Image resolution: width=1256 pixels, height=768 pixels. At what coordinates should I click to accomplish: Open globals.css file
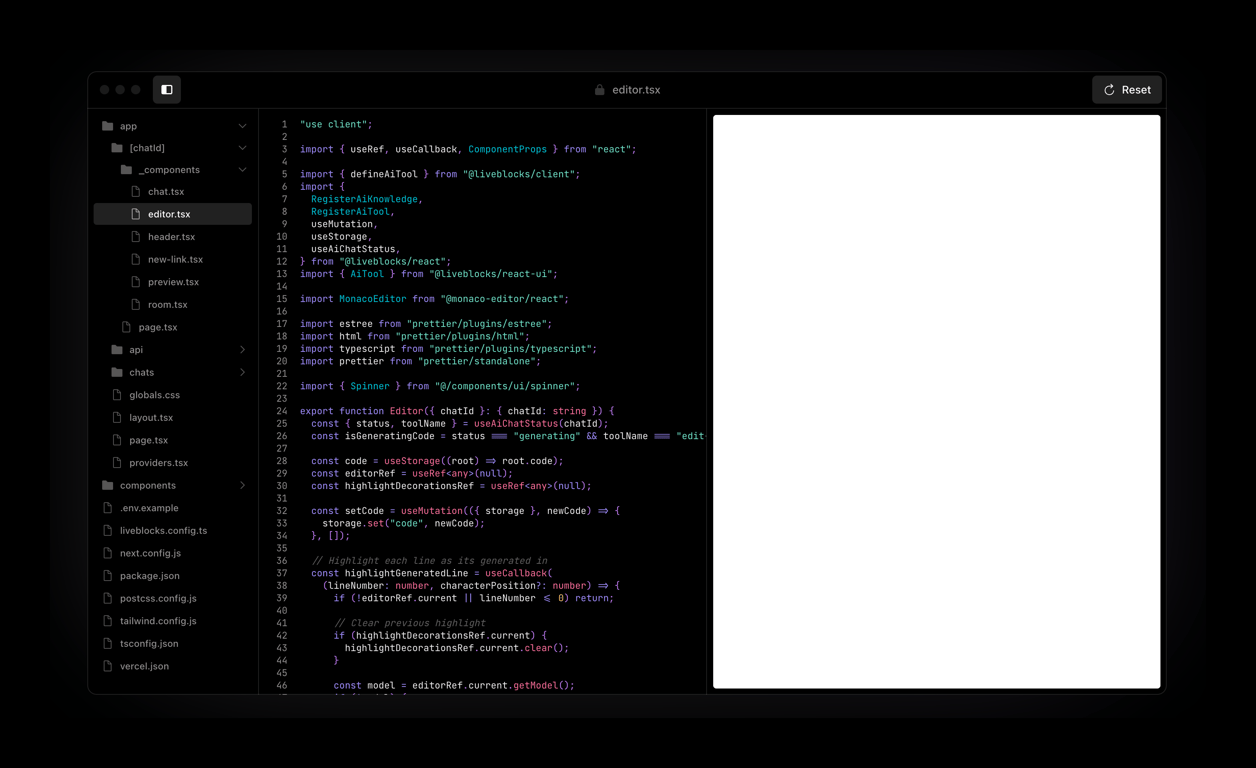173,395
